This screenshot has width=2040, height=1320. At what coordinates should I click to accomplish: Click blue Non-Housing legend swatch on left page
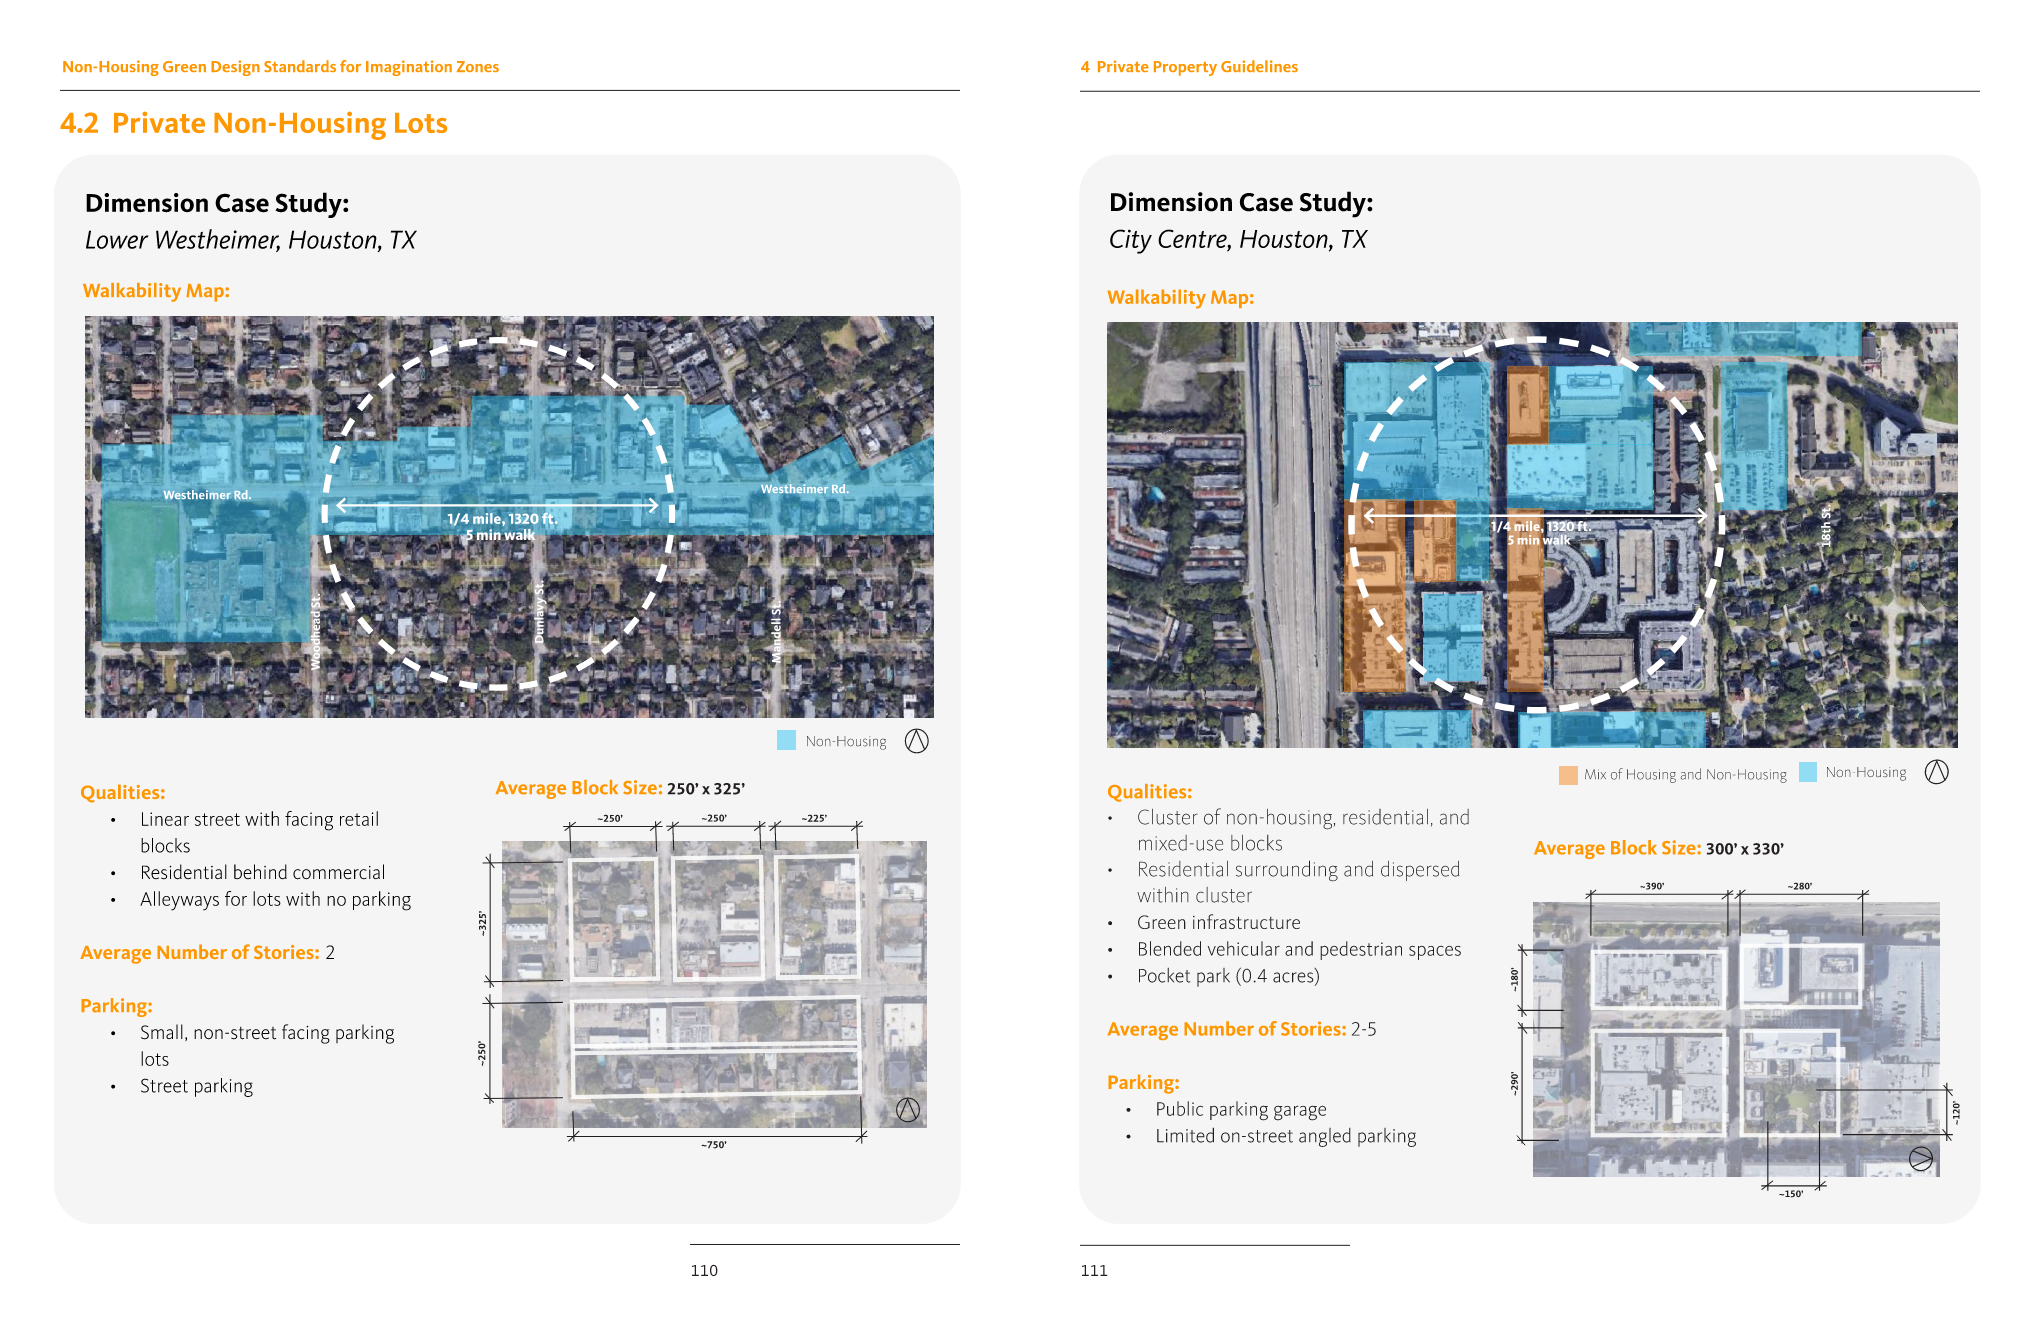click(787, 741)
